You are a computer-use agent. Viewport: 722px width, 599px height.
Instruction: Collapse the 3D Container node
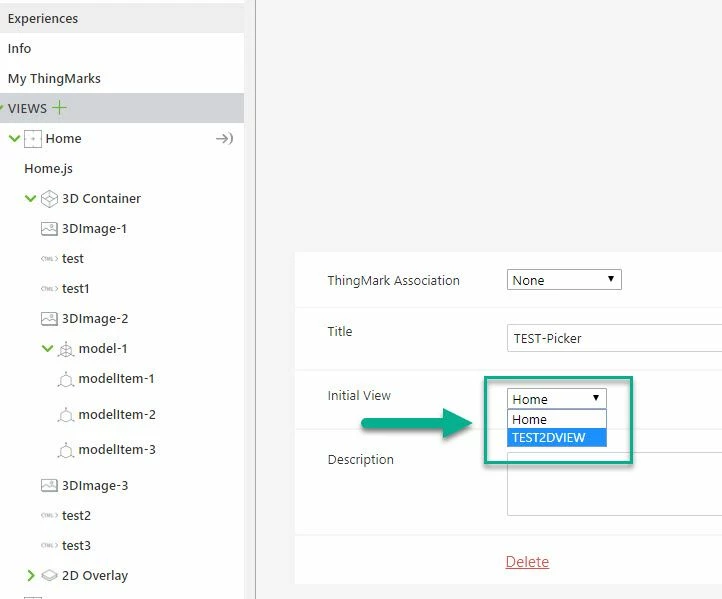tap(30, 198)
